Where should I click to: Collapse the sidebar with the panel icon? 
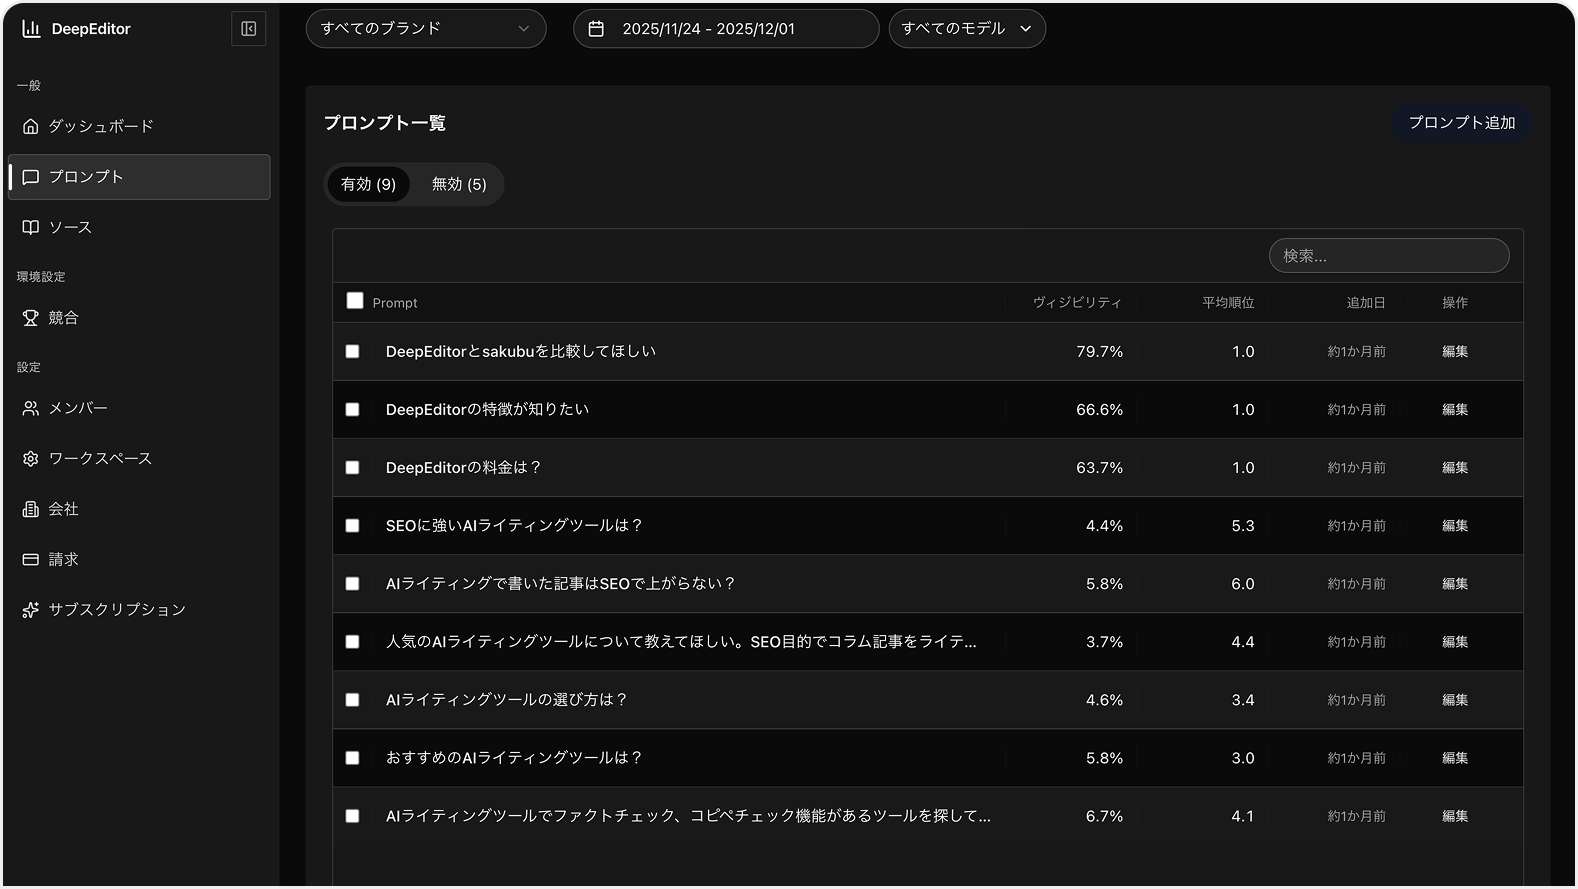coord(249,29)
